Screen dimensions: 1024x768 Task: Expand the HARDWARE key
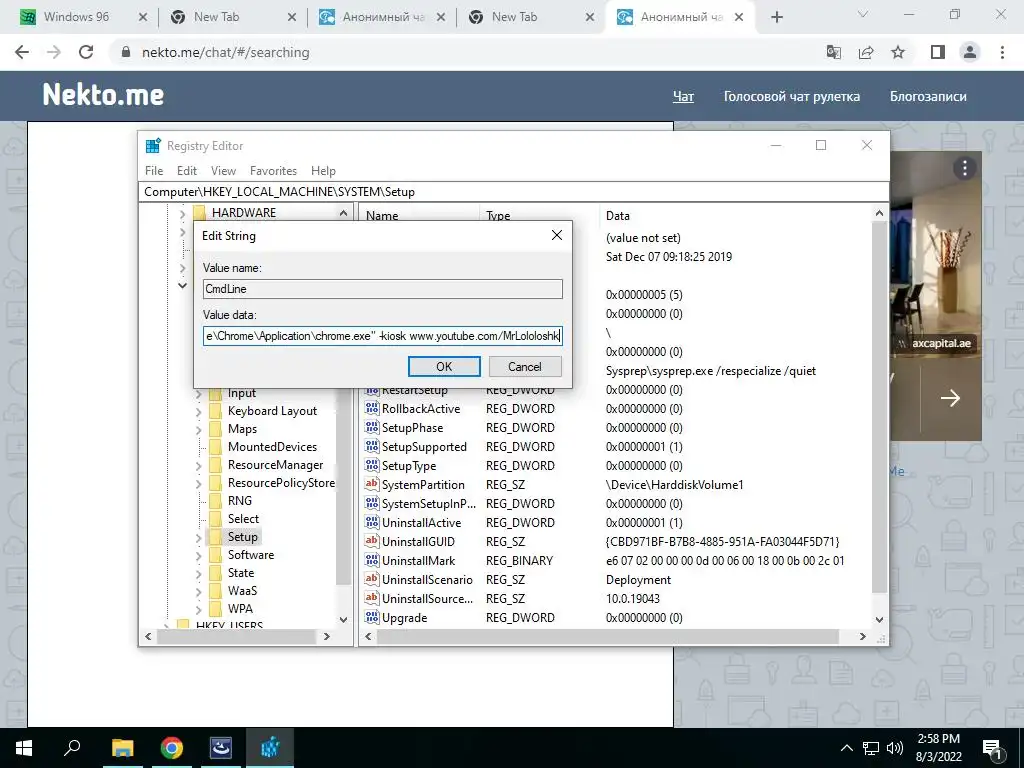point(182,213)
